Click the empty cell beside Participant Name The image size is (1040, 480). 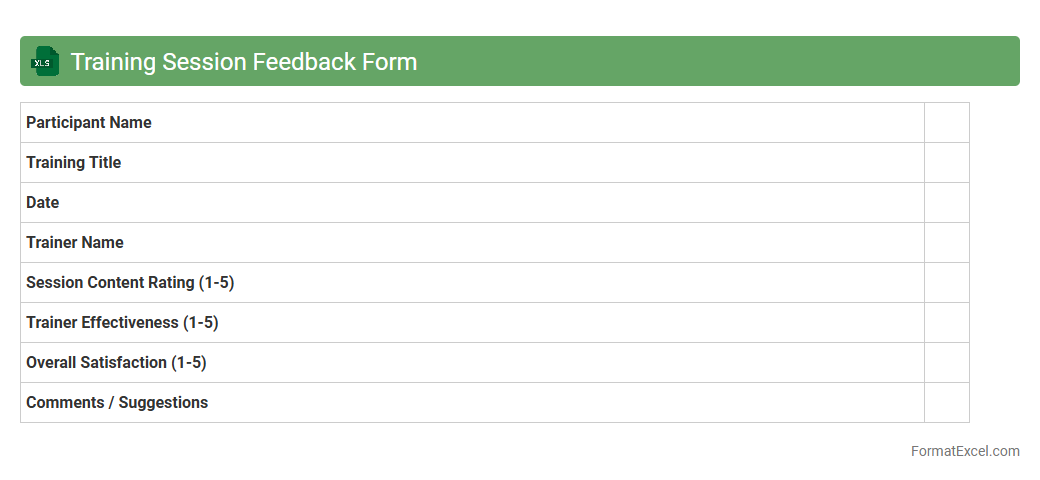point(946,123)
